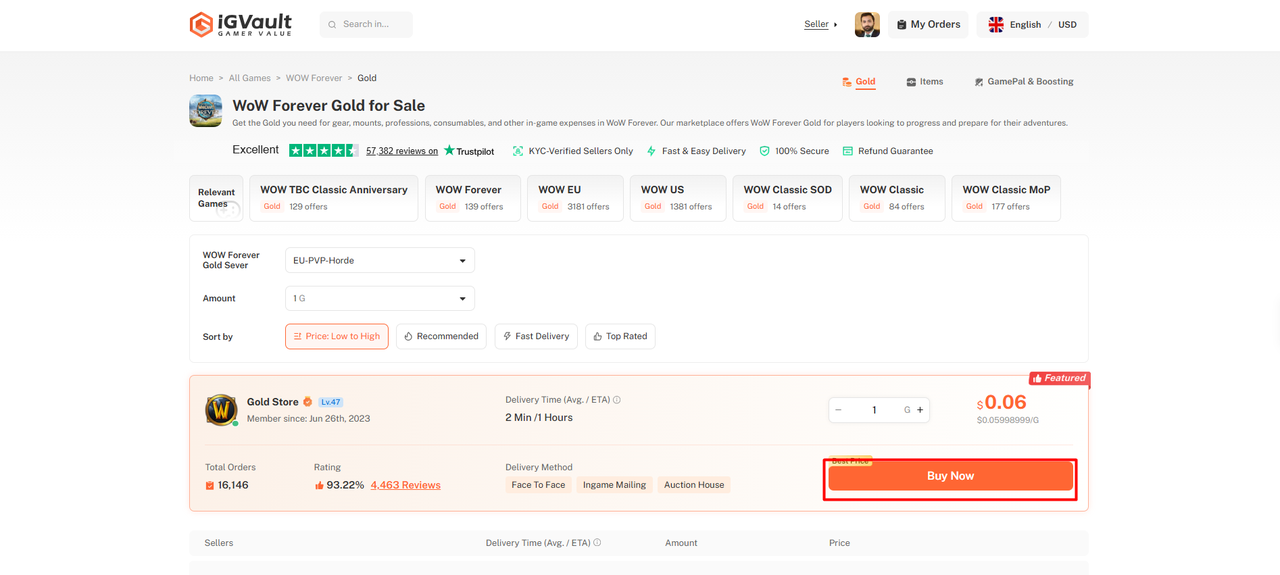Click the search magnifier icon
1280x575 pixels.
tap(333, 25)
